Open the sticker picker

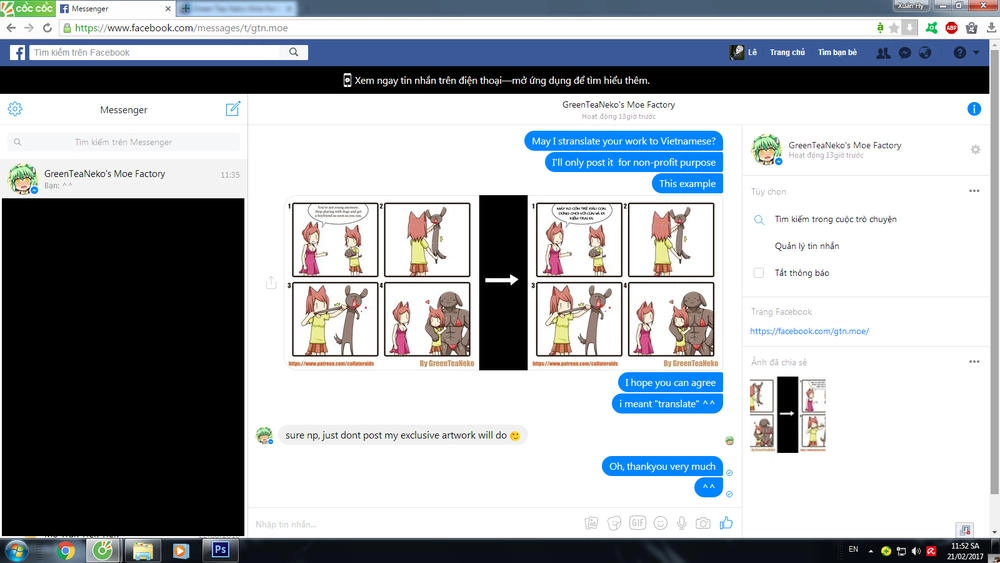click(614, 523)
